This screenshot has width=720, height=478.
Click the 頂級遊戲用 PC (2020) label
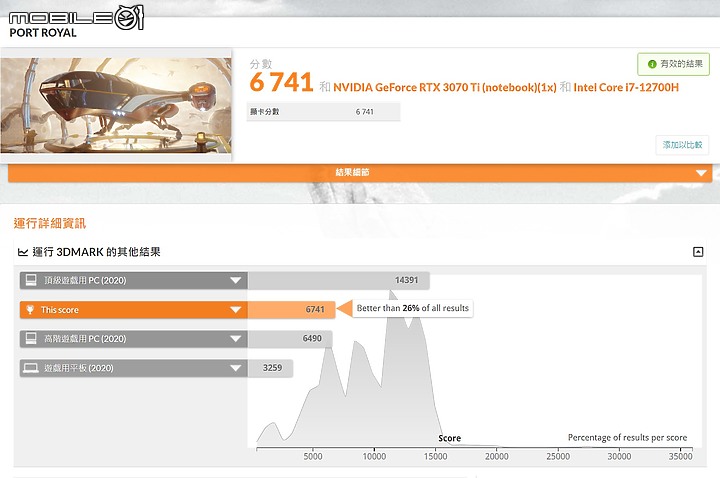[85, 281]
